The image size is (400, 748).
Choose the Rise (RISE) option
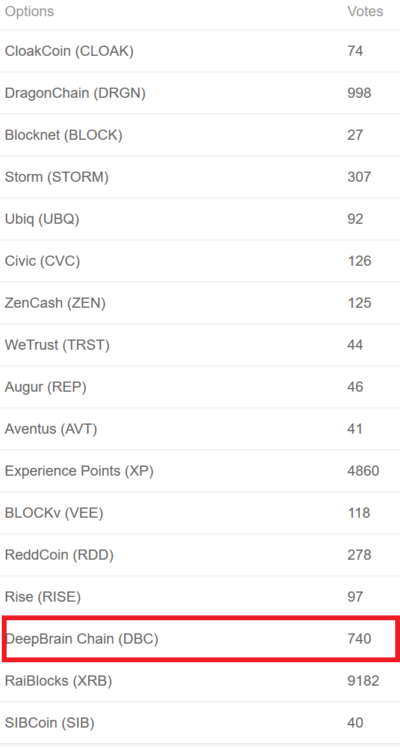pyautogui.click(x=200, y=597)
